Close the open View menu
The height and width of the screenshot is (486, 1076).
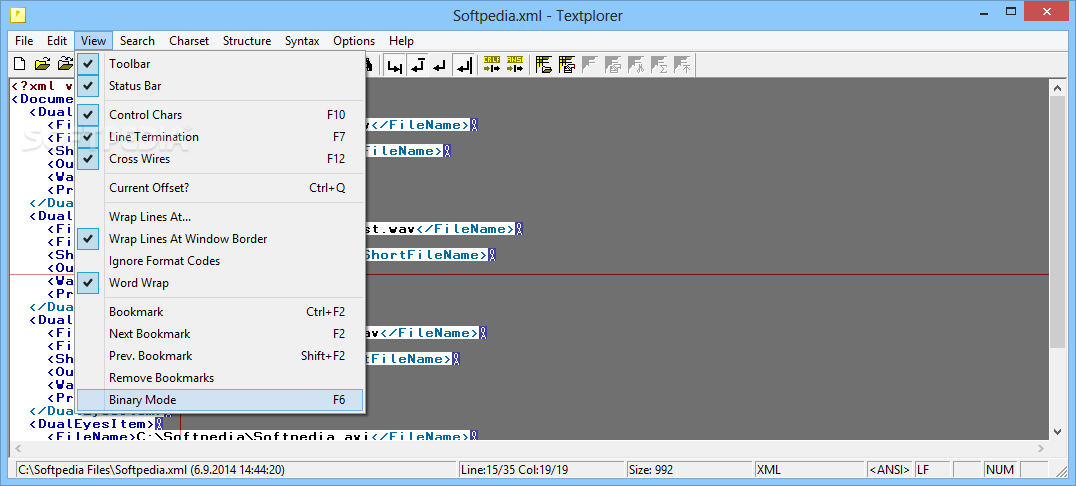(93, 40)
